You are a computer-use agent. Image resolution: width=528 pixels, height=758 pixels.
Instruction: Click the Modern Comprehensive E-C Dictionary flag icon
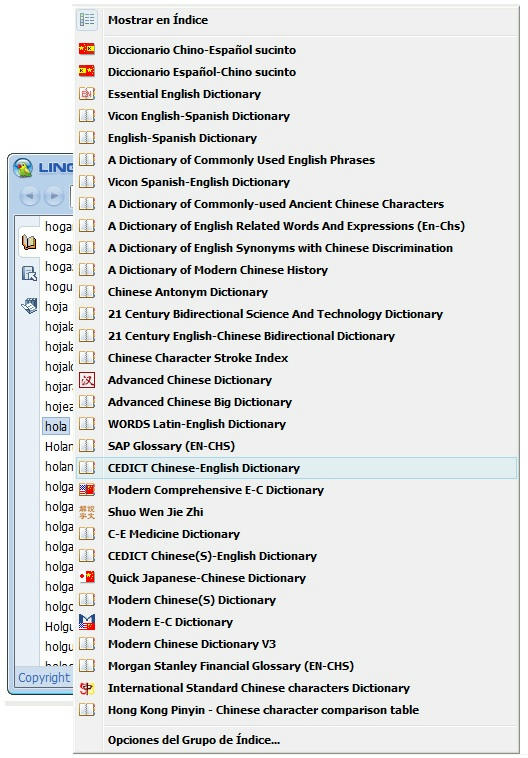coord(87,490)
